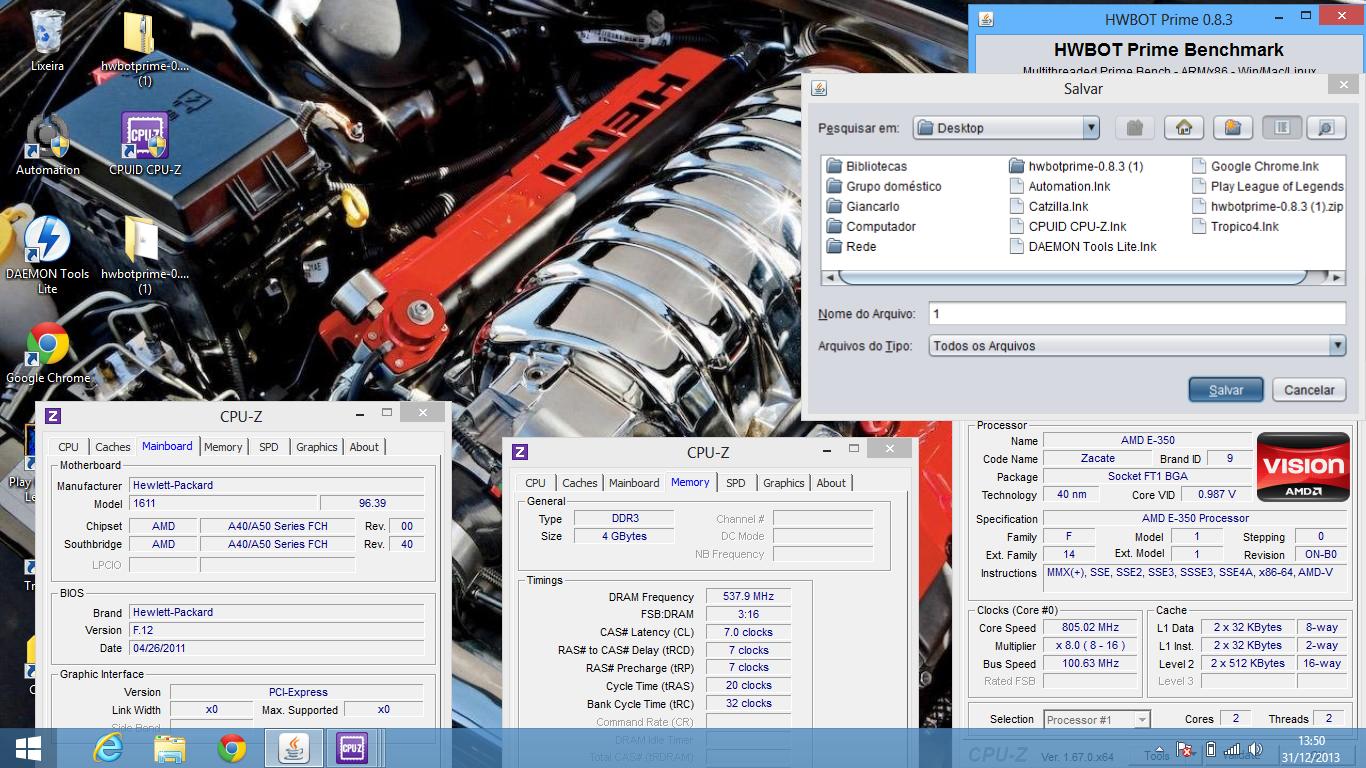Select the Grupo doméstico folder
This screenshot has width=1366, height=768.
[883, 186]
